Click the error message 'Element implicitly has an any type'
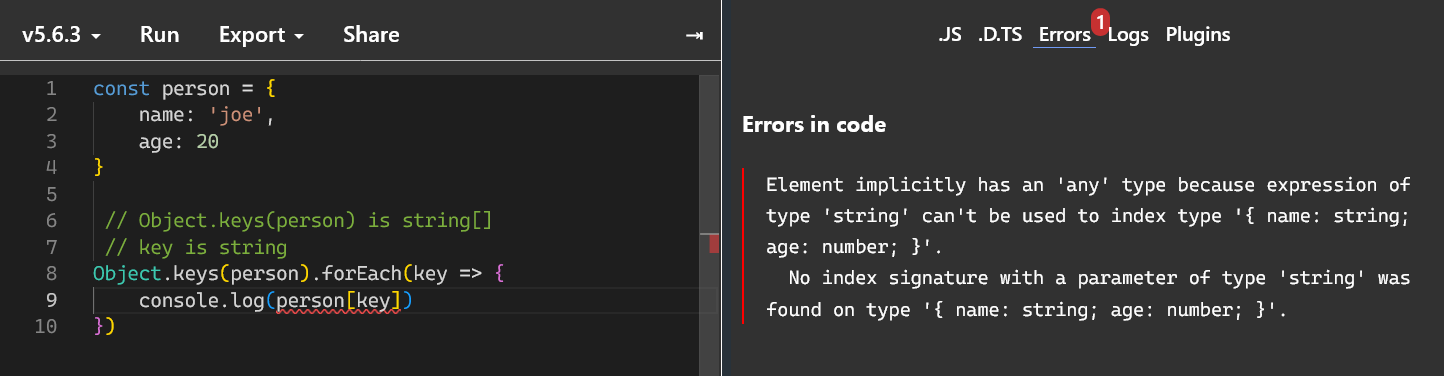Screen dimensions: 1445x376 [1088, 216]
